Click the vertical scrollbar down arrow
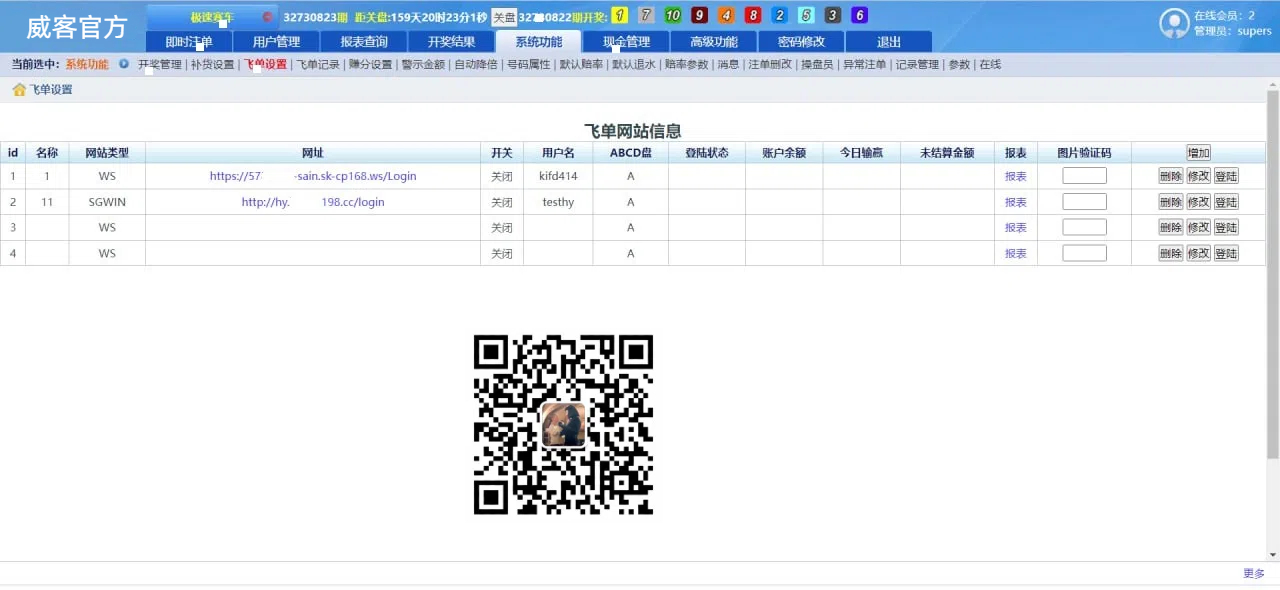1280x590 pixels. (x=1273, y=555)
